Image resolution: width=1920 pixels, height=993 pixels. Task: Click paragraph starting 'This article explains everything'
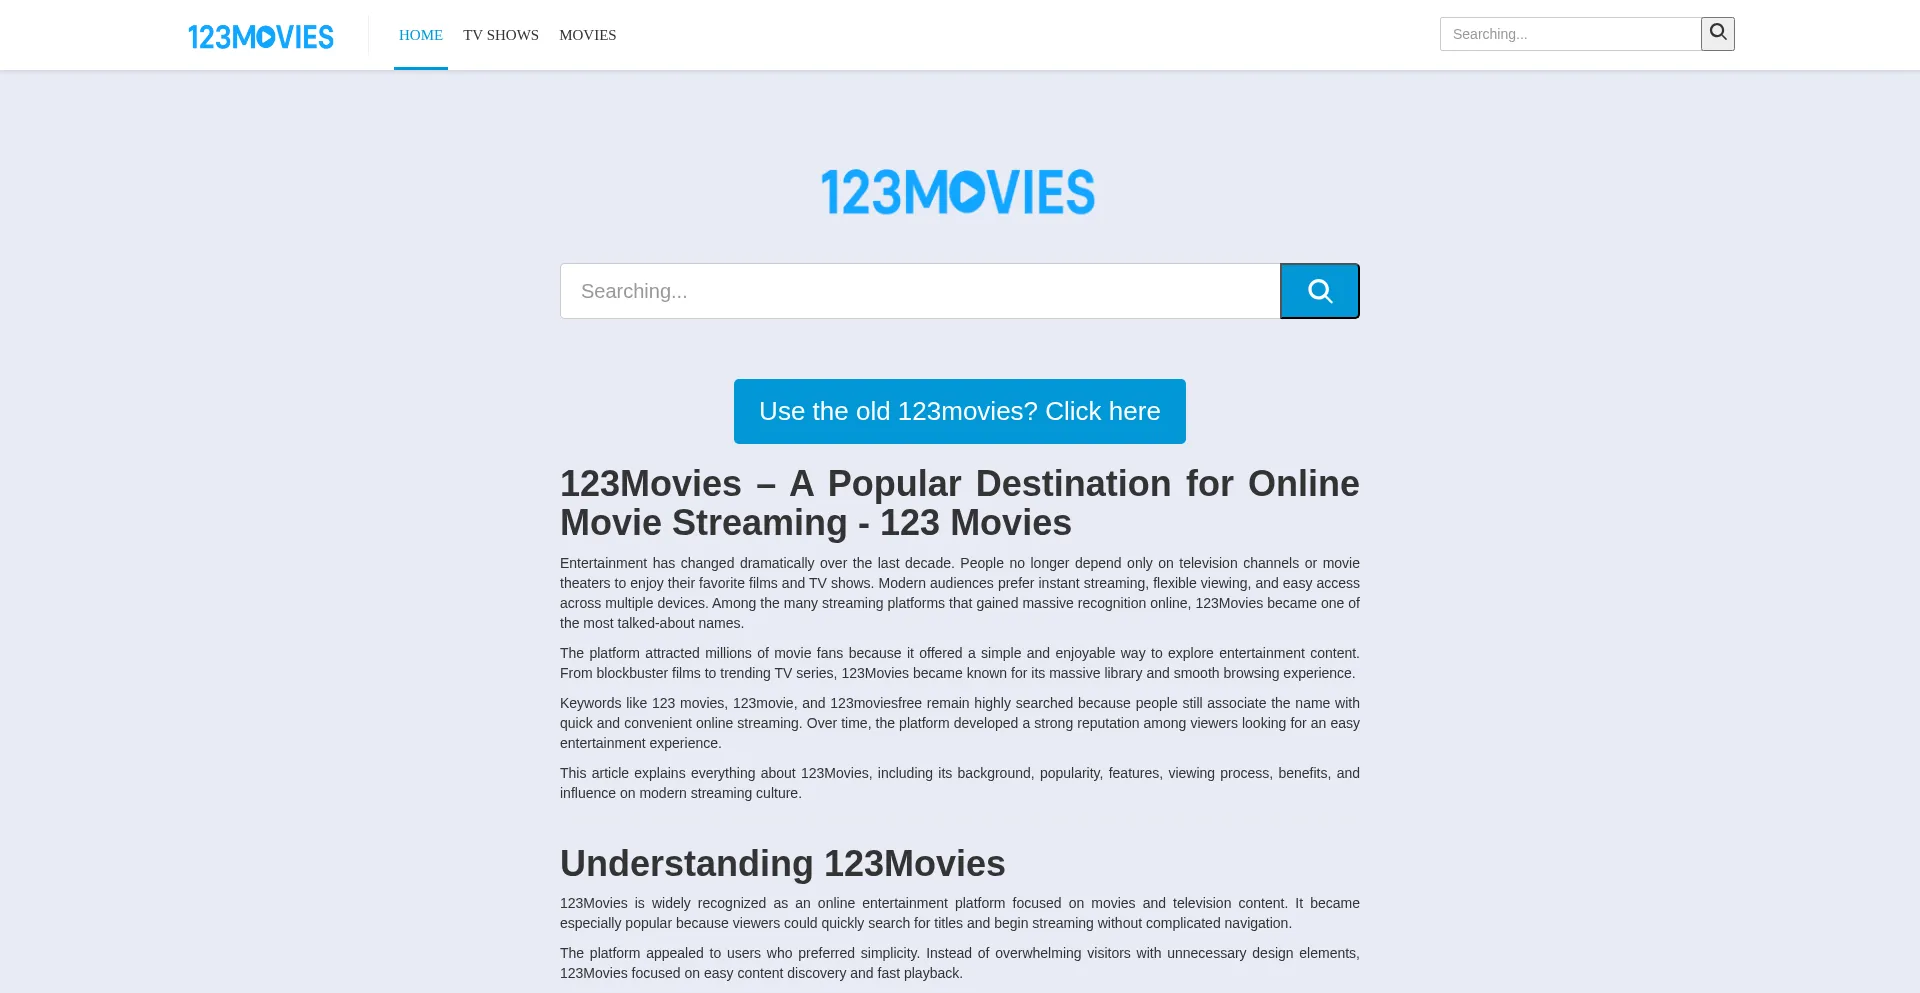[960, 783]
